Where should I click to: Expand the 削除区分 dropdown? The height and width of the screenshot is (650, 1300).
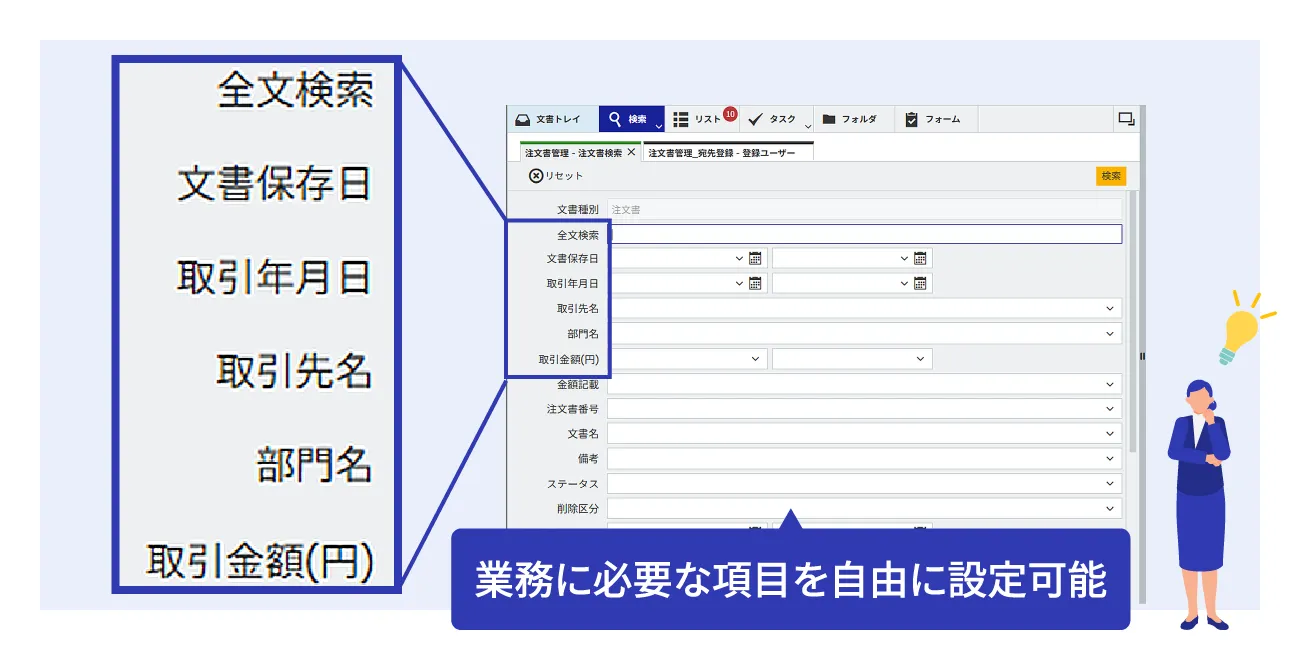1110,508
